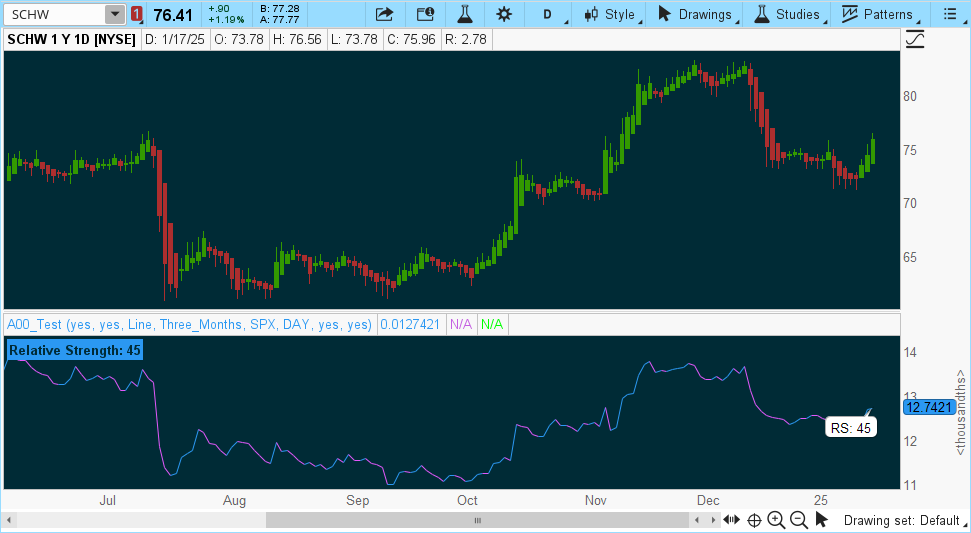Click the D: 1/17/25 date field
This screenshot has height=533, width=971.
point(175,40)
